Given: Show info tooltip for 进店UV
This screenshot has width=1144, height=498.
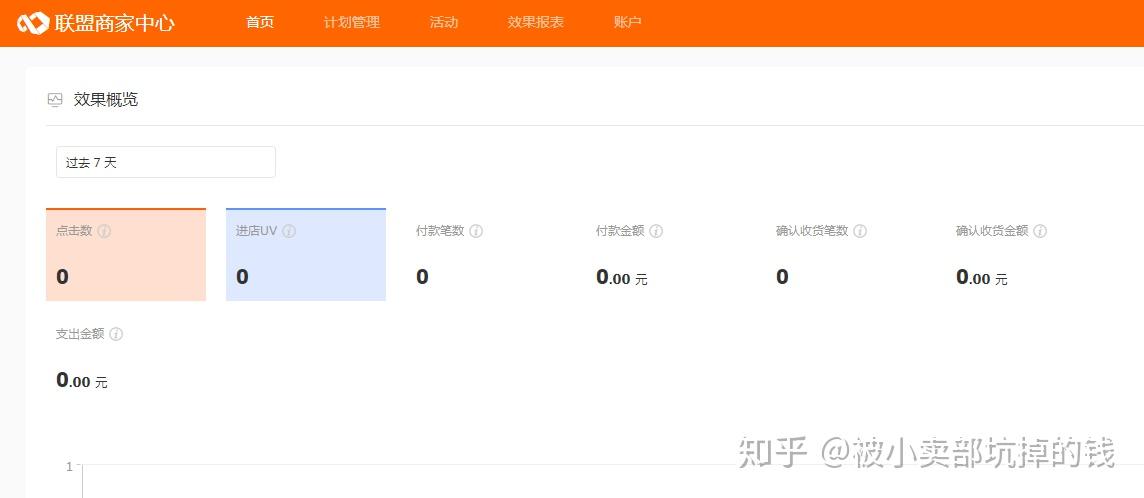Looking at the screenshot, I should (289, 231).
